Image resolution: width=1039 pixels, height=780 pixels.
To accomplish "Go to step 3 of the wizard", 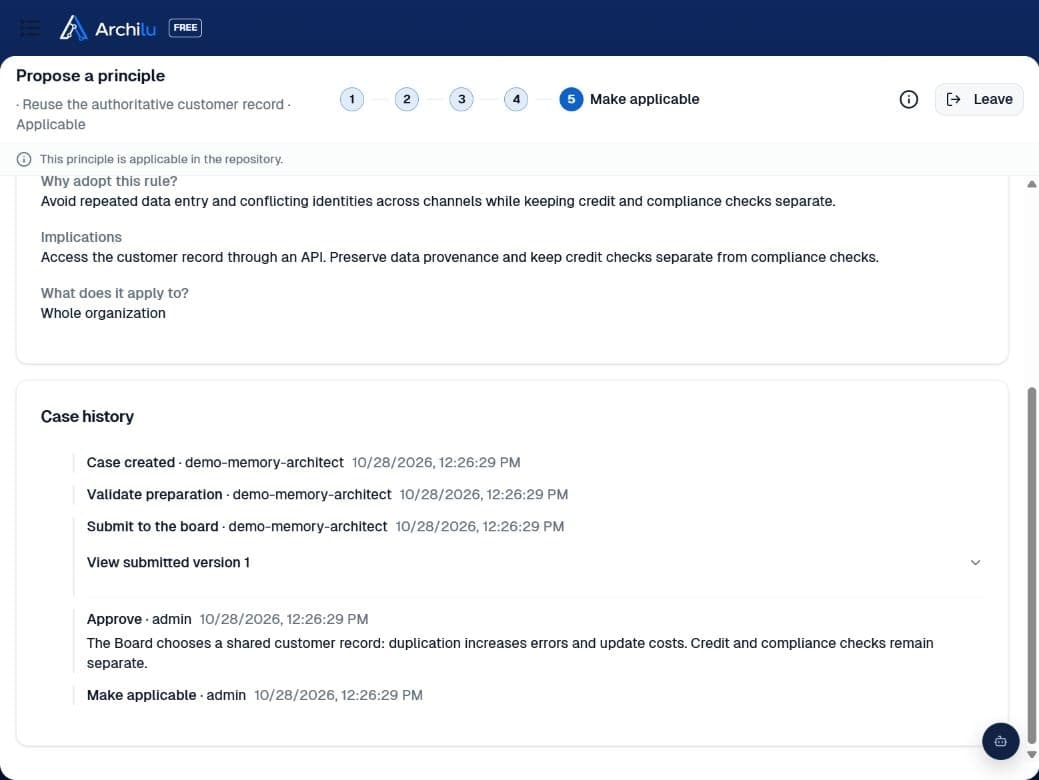I will click(x=461, y=99).
